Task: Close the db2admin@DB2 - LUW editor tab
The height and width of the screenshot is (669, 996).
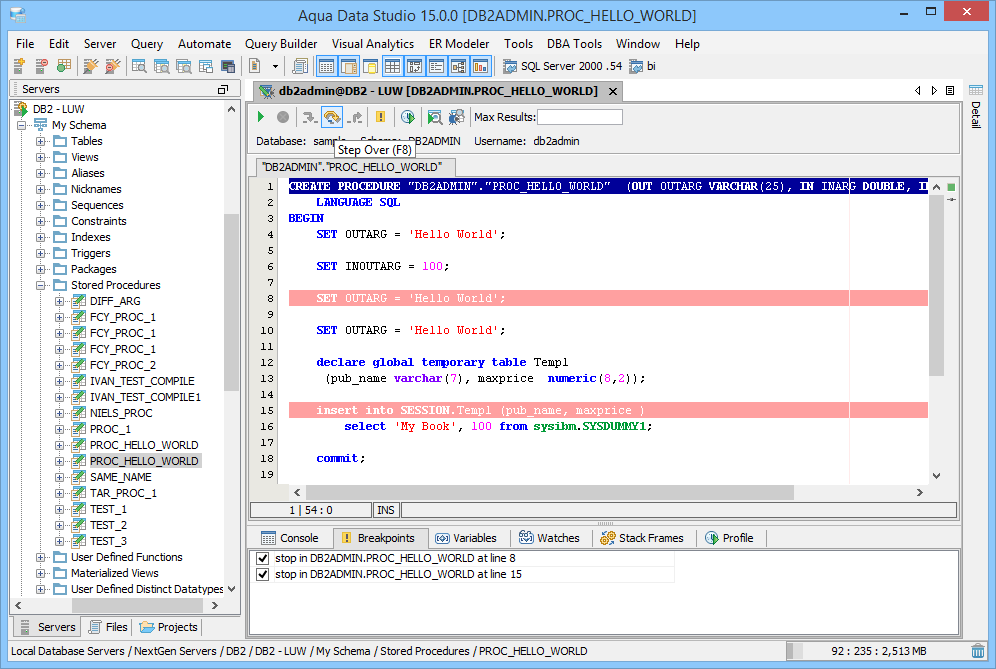Action: [x=613, y=91]
